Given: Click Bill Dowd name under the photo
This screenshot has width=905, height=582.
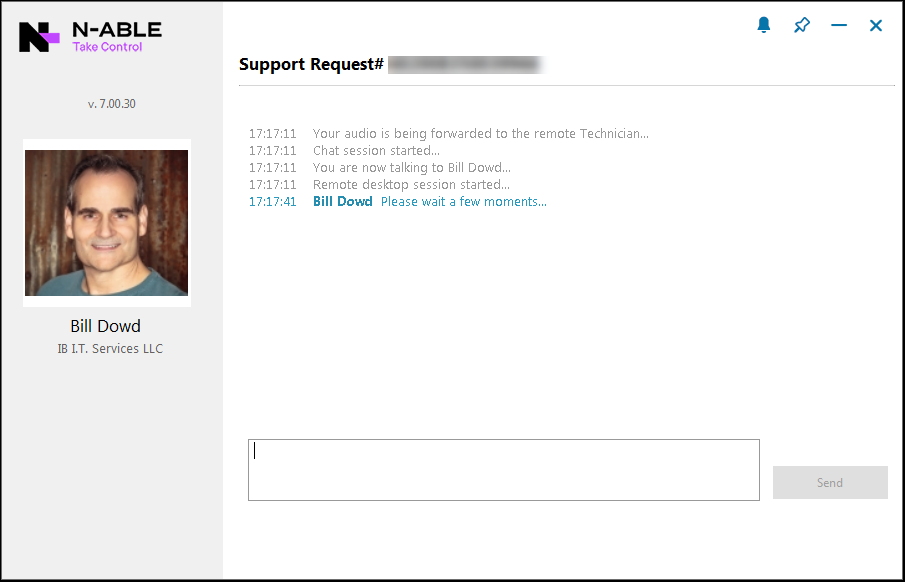Looking at the screenshot, I should [106, 326].
